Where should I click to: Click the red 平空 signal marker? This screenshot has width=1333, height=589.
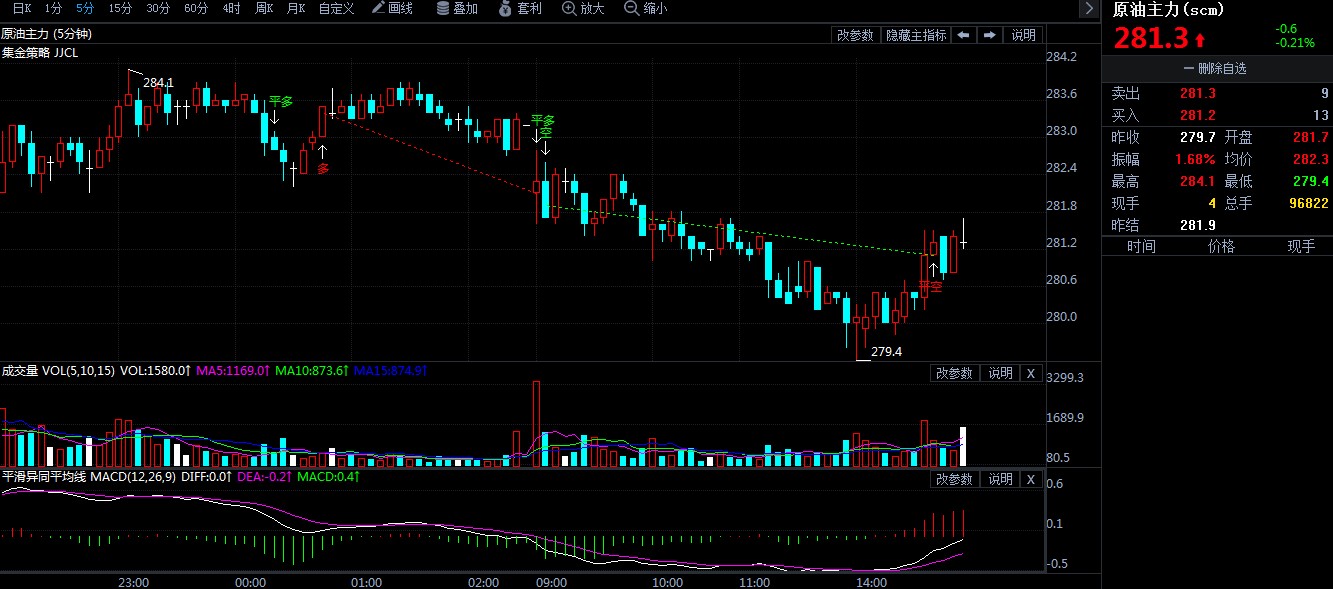click(930, 286)
